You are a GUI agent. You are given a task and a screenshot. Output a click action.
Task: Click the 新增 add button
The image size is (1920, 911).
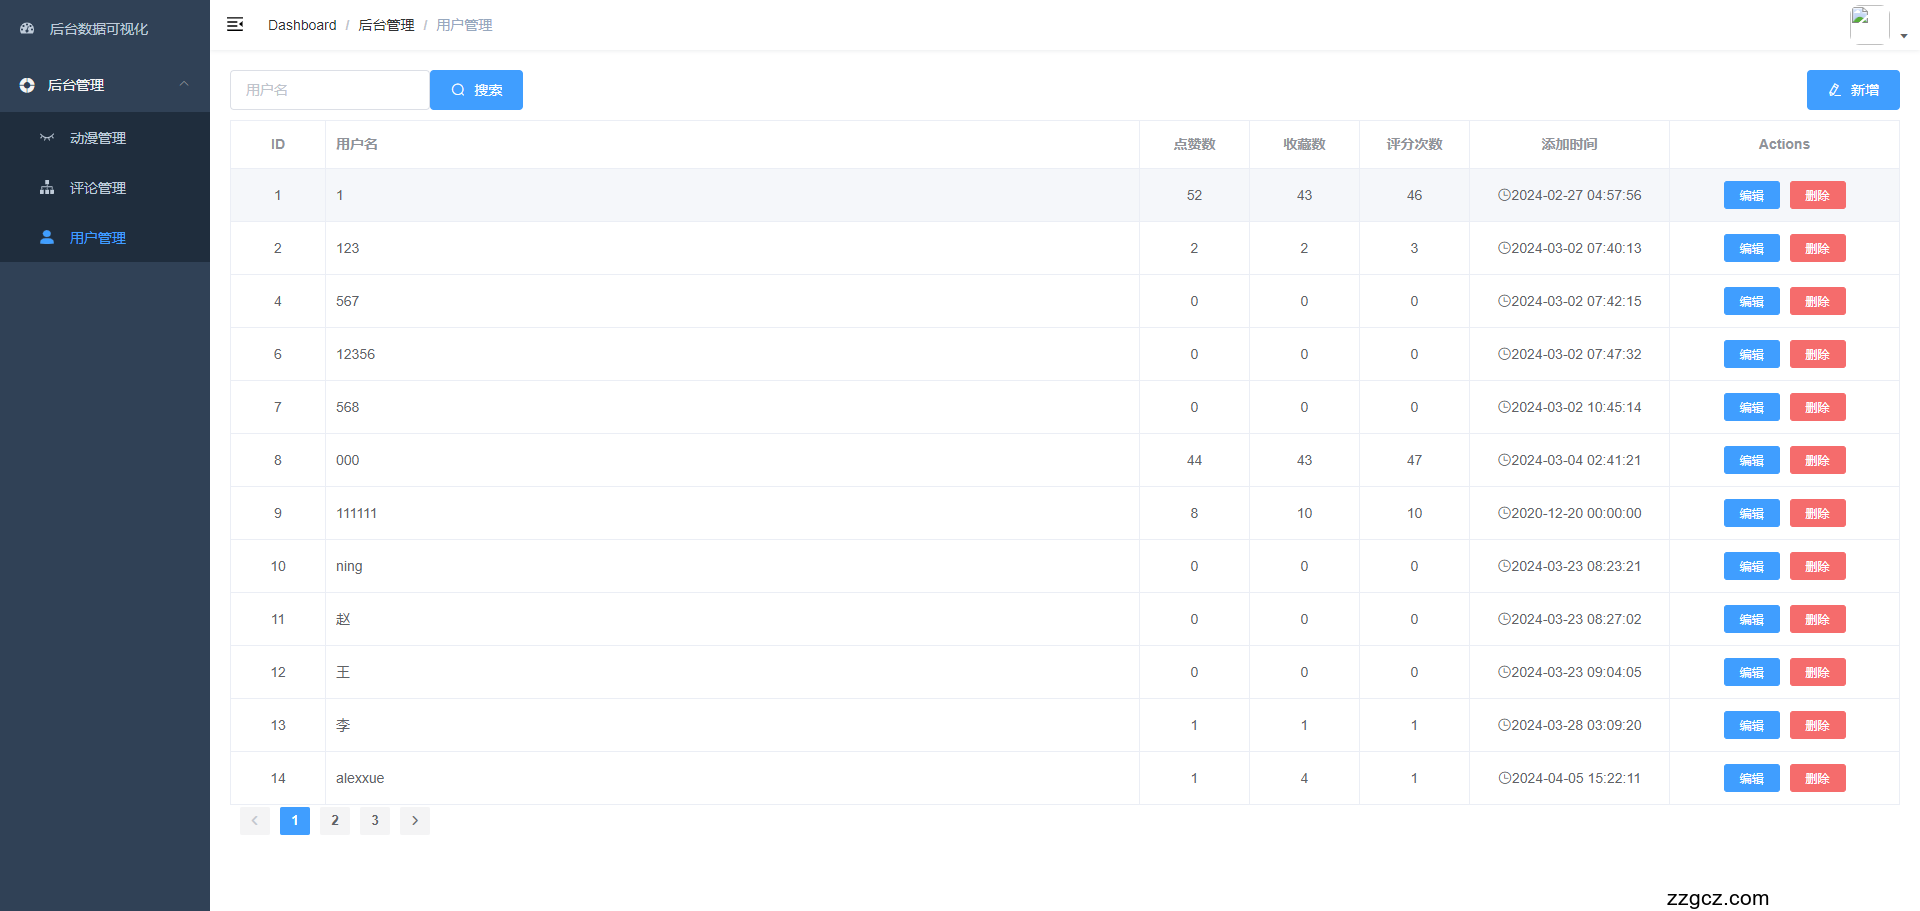click(1852, 90)
